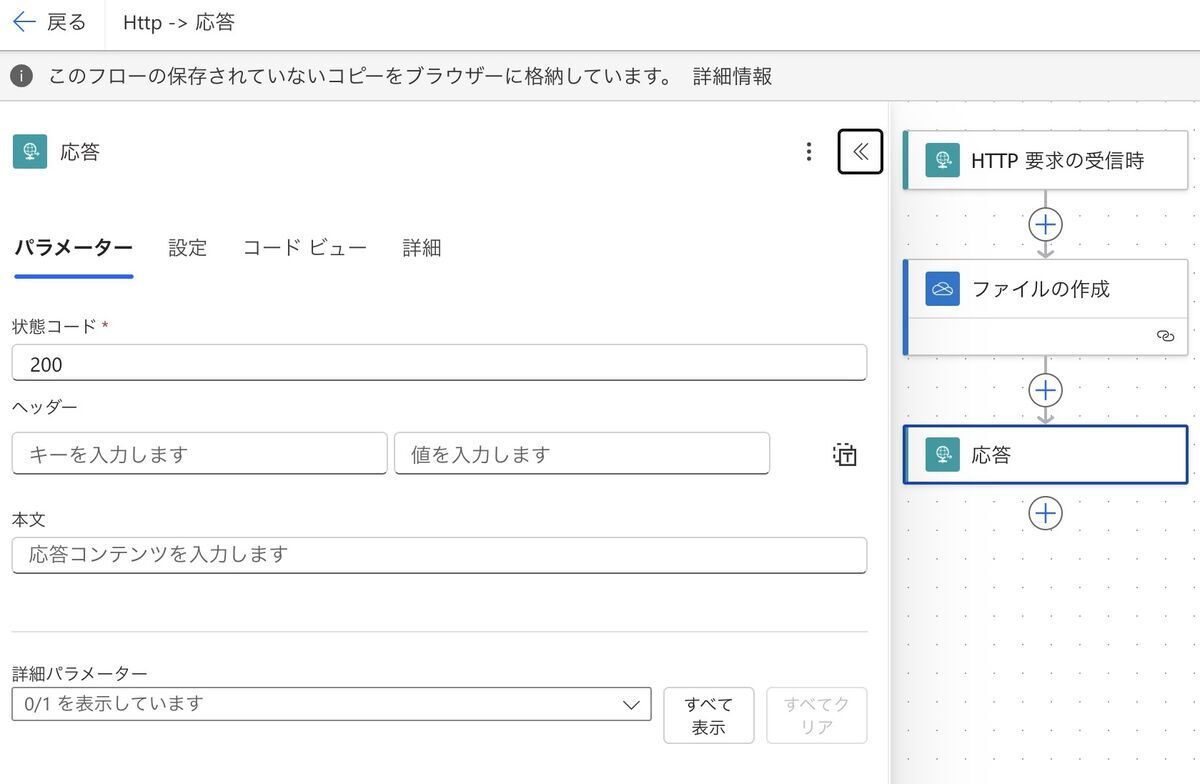Viewport: 1200px width, 784px height.
Task: Click the HTTP 要求の受信時 node icon
Action: tap(942, 160)
